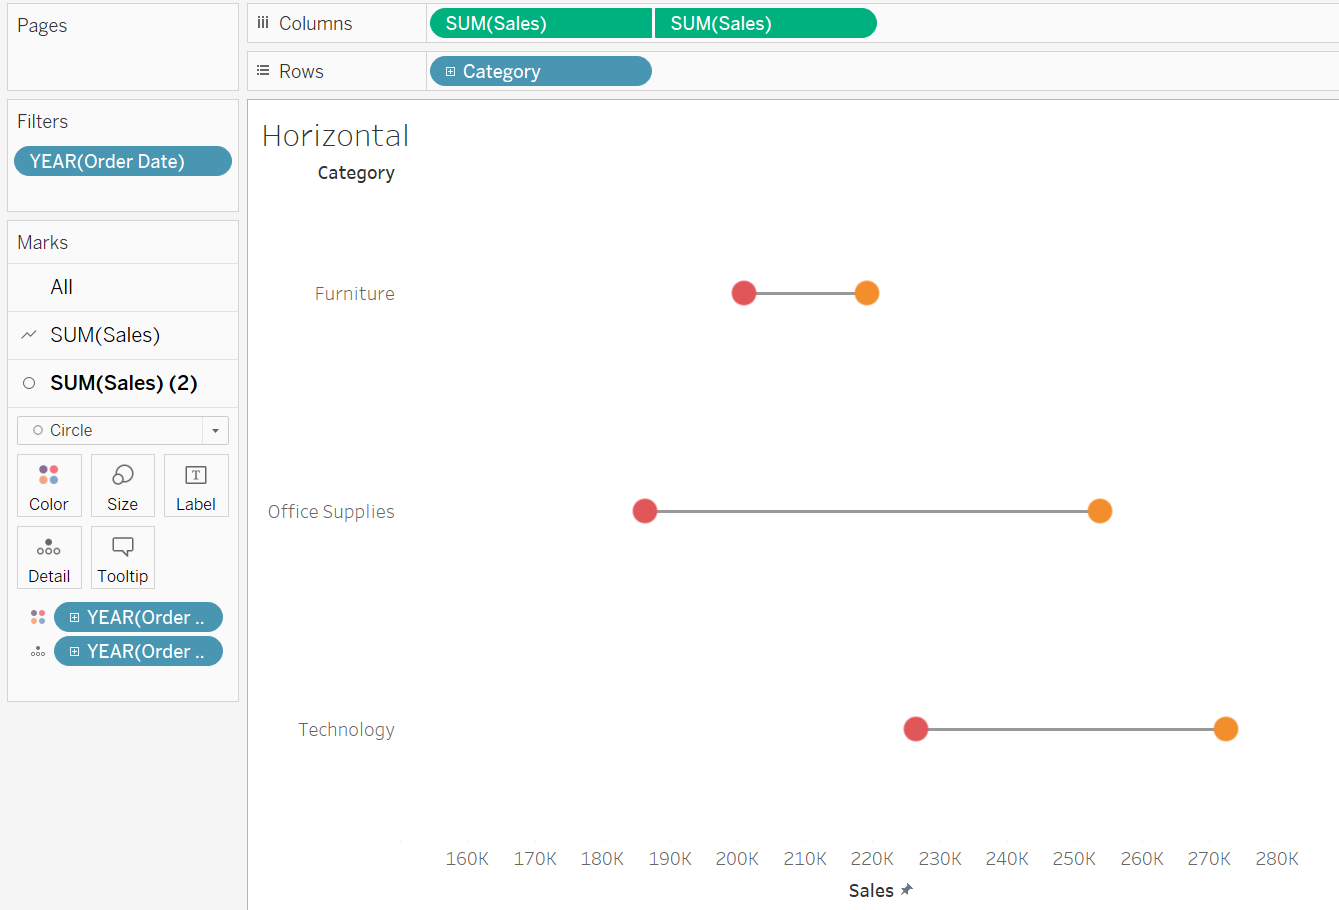
Task: Open the Size marks card icon
Action: (122, 485)
